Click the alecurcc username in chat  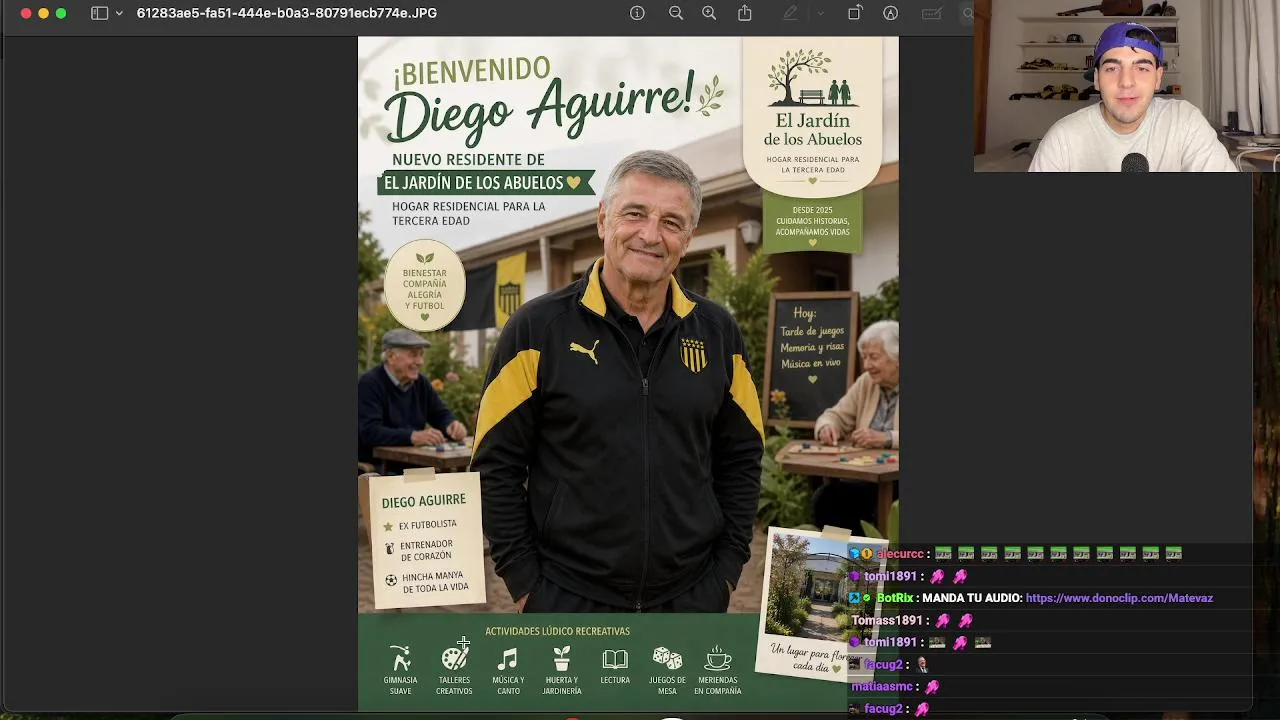click(x=900, y=554)
